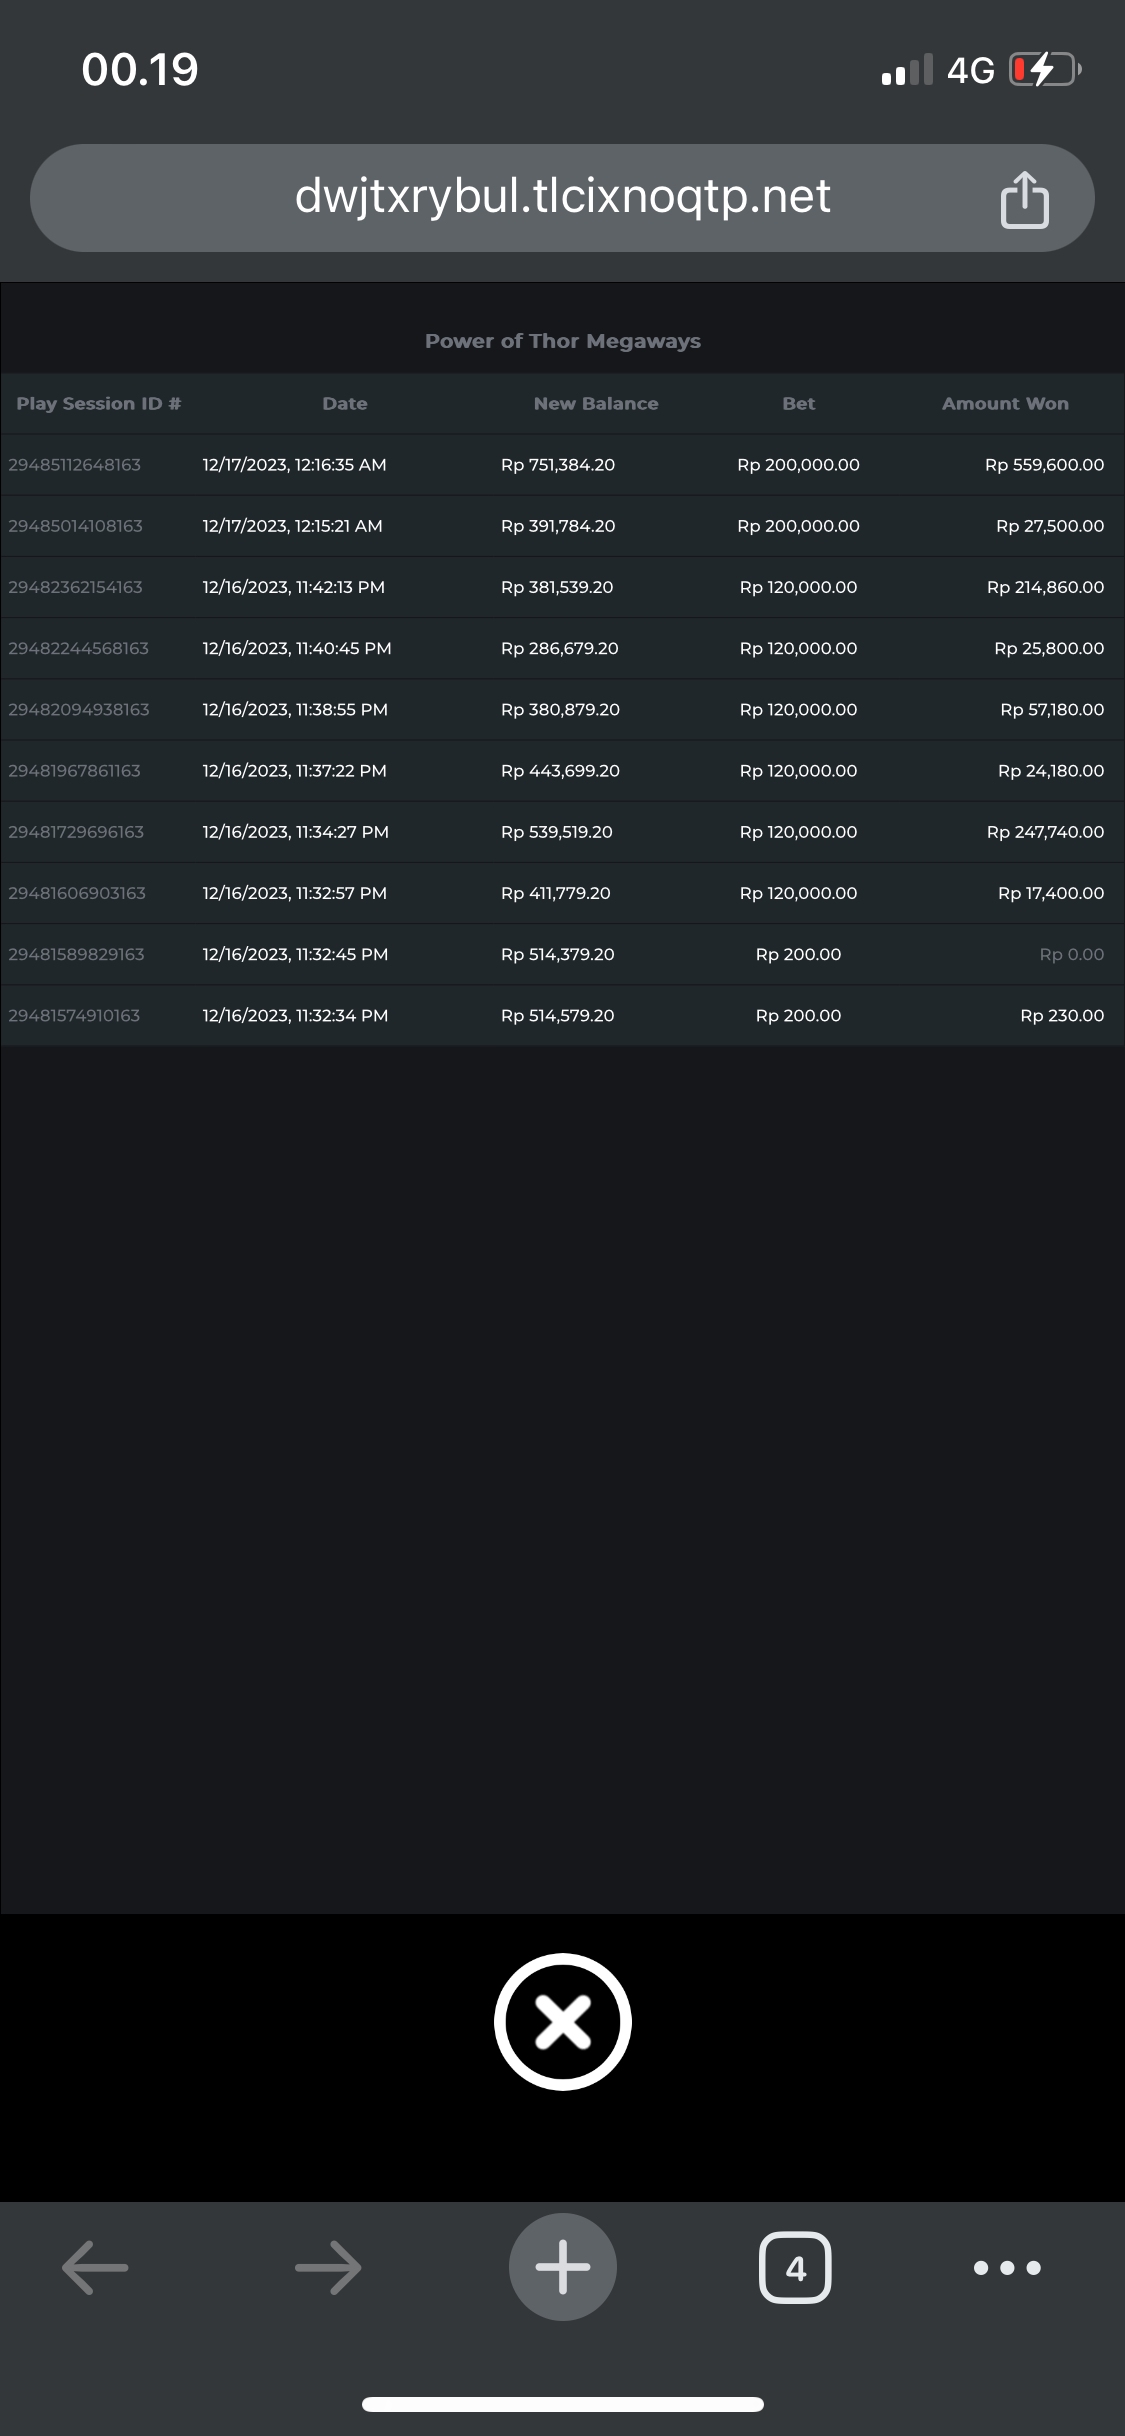Open the tab switcher showing 4 tabs

pos(795,2267)
